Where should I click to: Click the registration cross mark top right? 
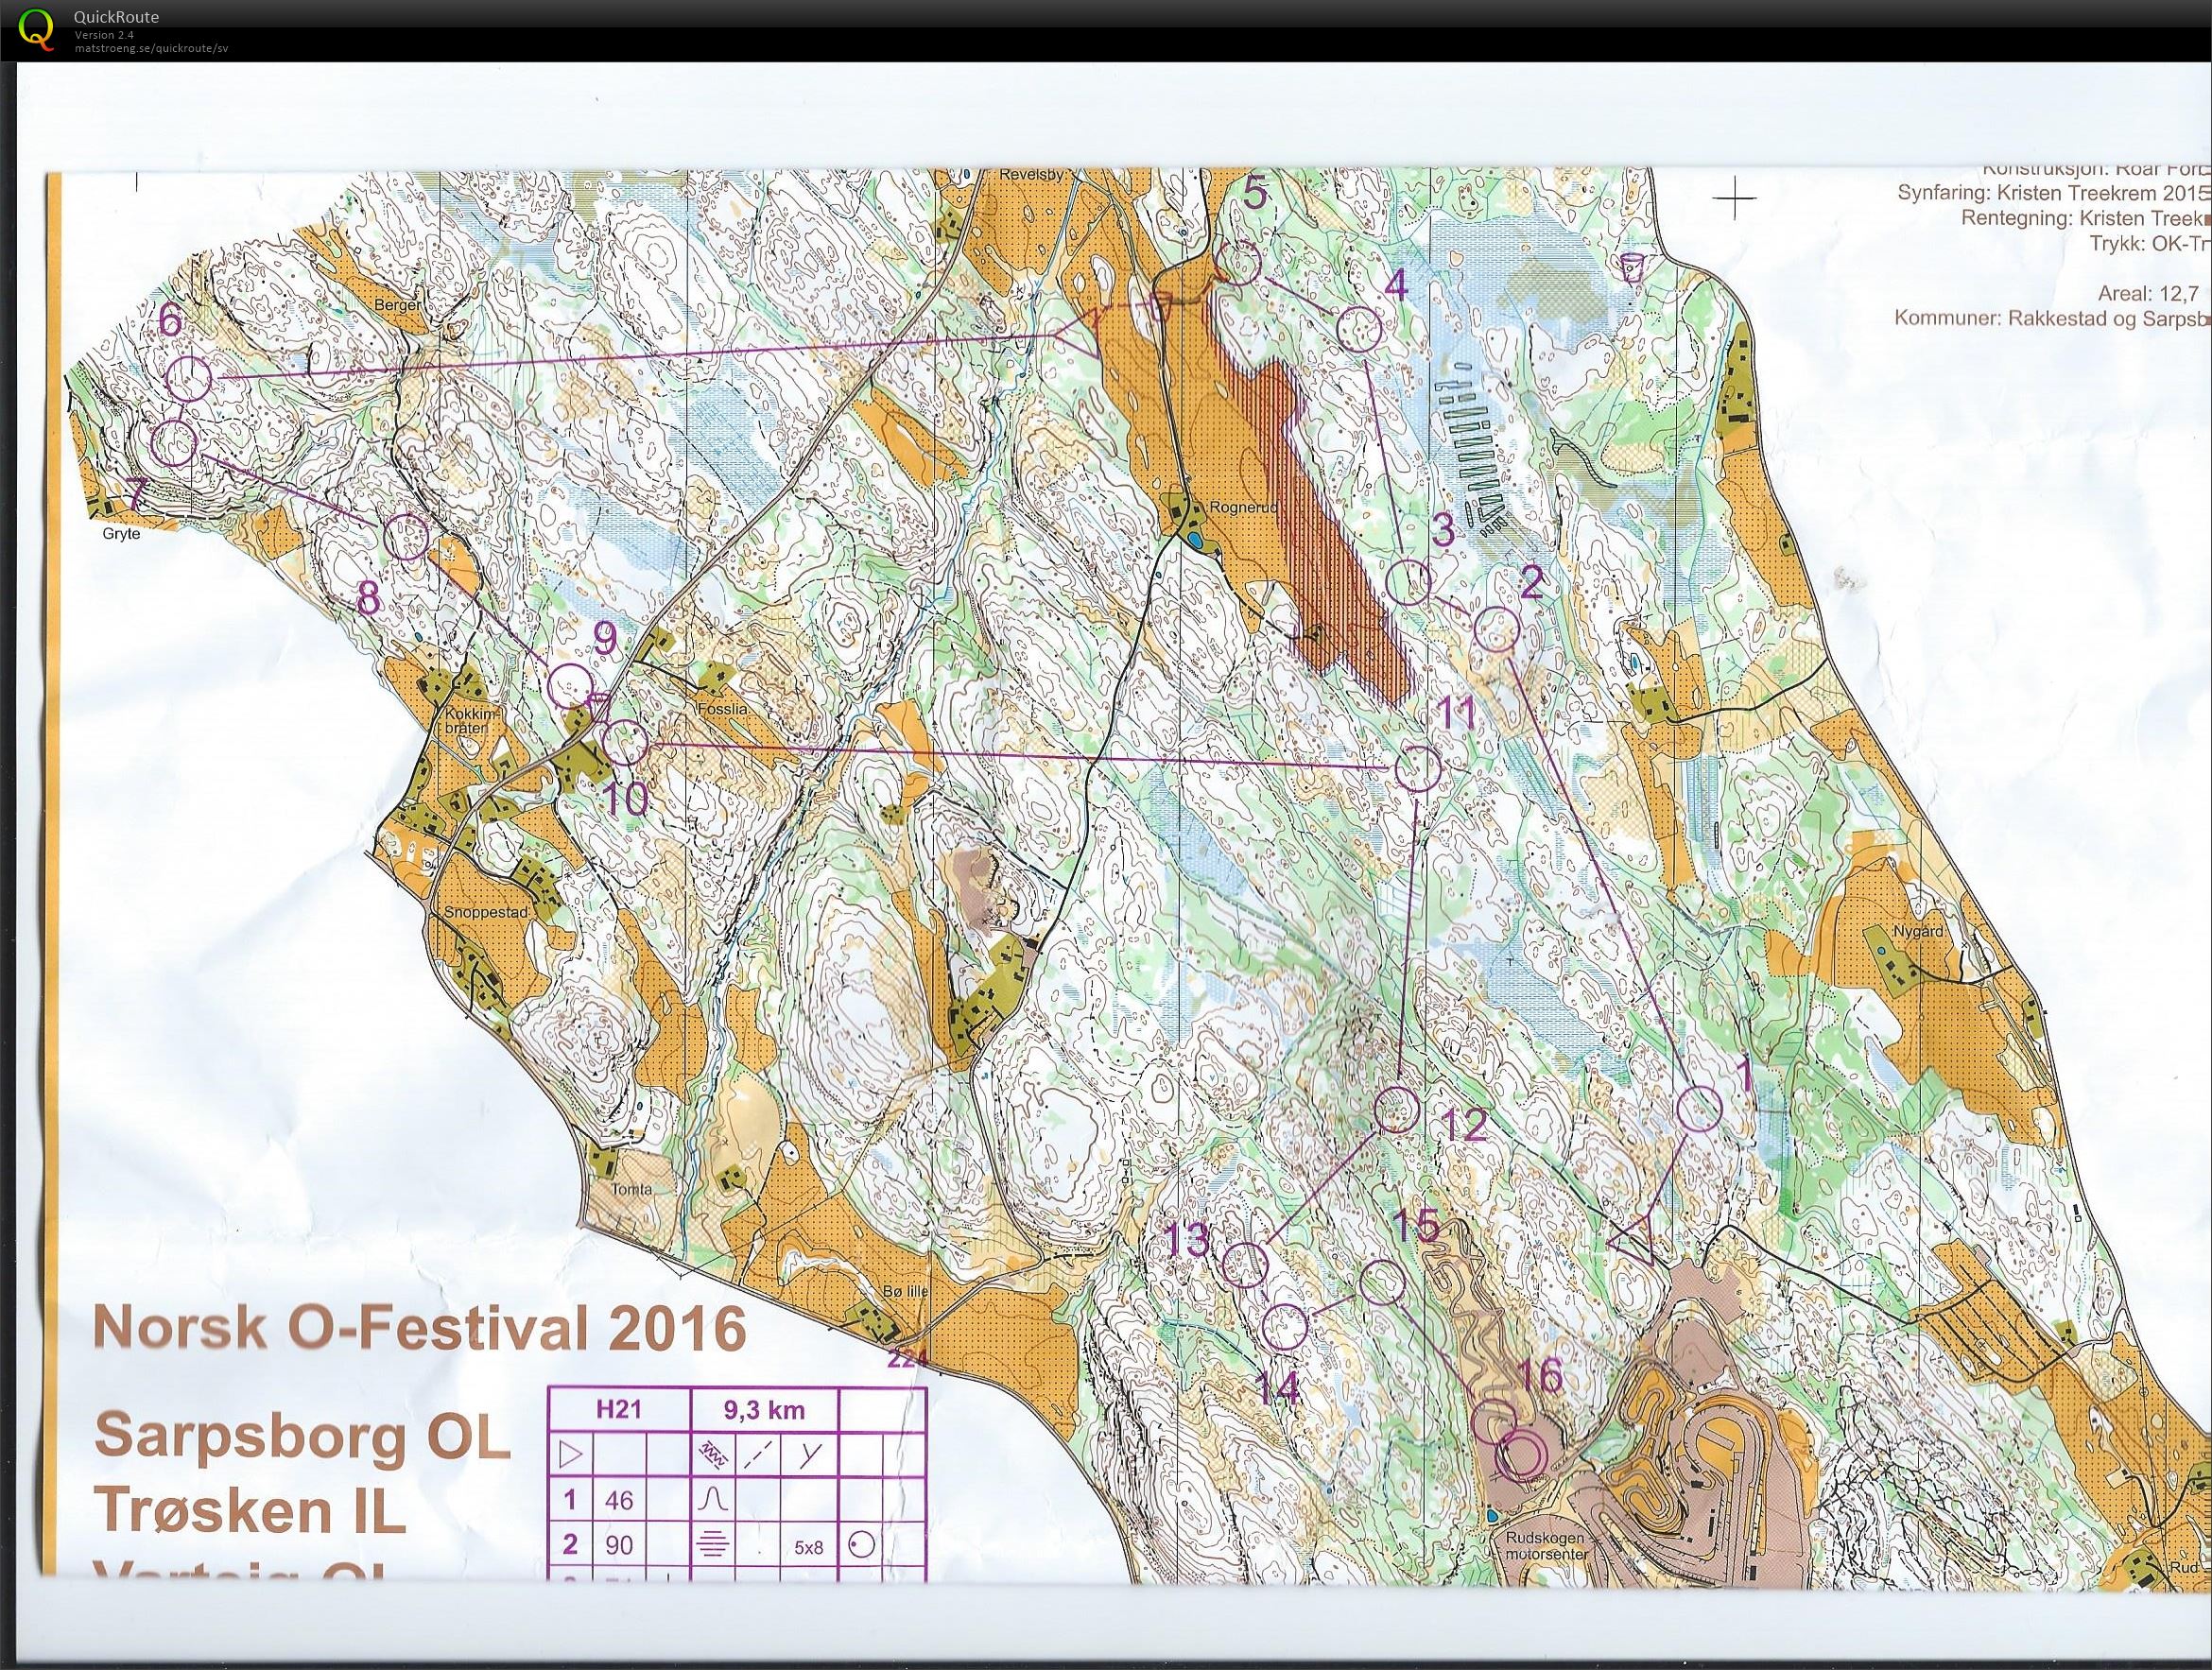pos(1735,199)
